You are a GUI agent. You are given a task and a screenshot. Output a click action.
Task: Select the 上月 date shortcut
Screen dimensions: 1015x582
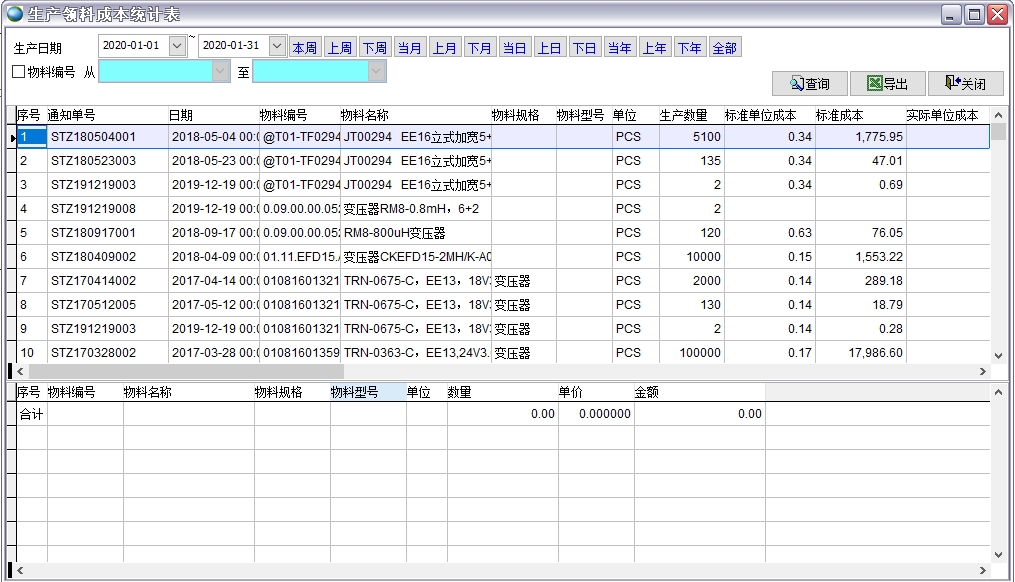pyautogui.click(x=444, y=48)
